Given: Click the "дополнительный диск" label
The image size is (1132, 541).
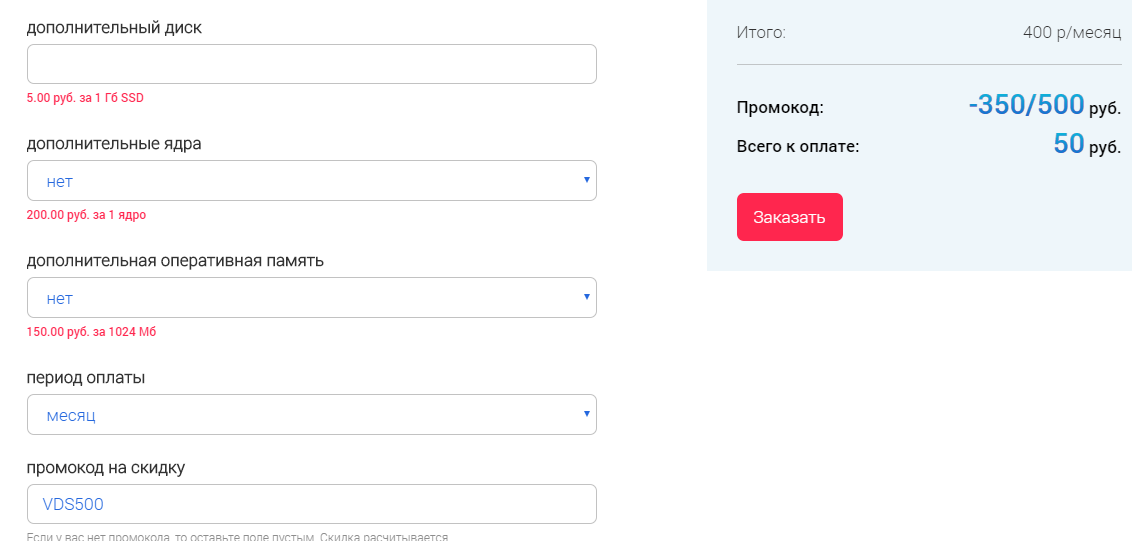Looking at the screenshot, I should pyautogui.click(x=114, y=27).
